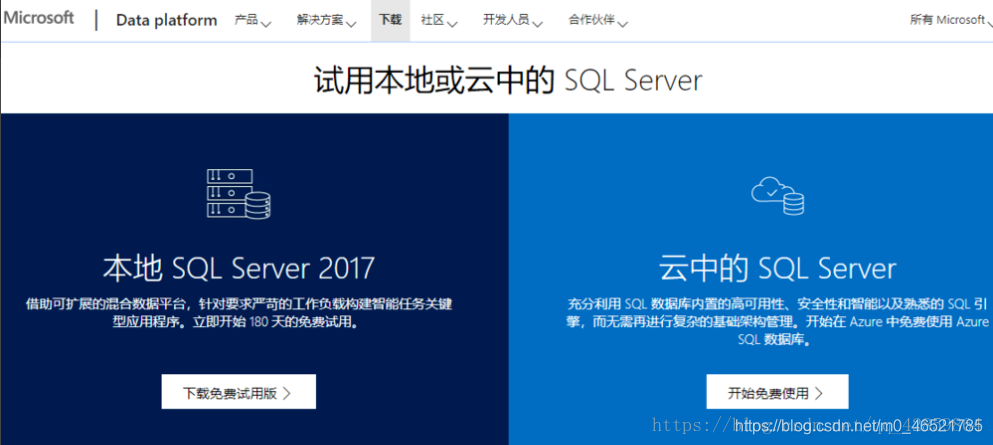Click the server stack database icon
This screenshot has width=993, height=445.
[x=239, y=193]
